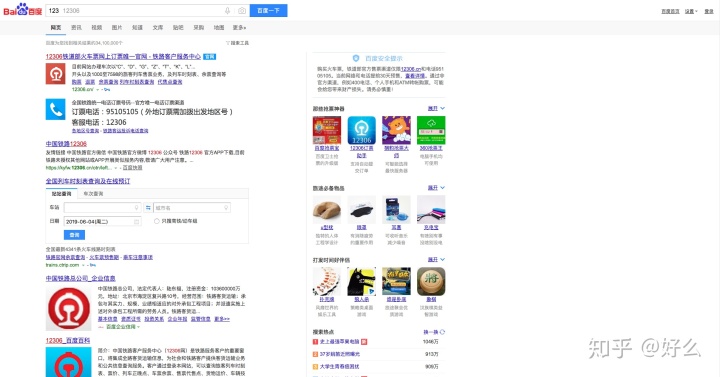Screen dimensions: 720x377
Task: Open the 中国铁路12306 result
Action: click(66, 144)
